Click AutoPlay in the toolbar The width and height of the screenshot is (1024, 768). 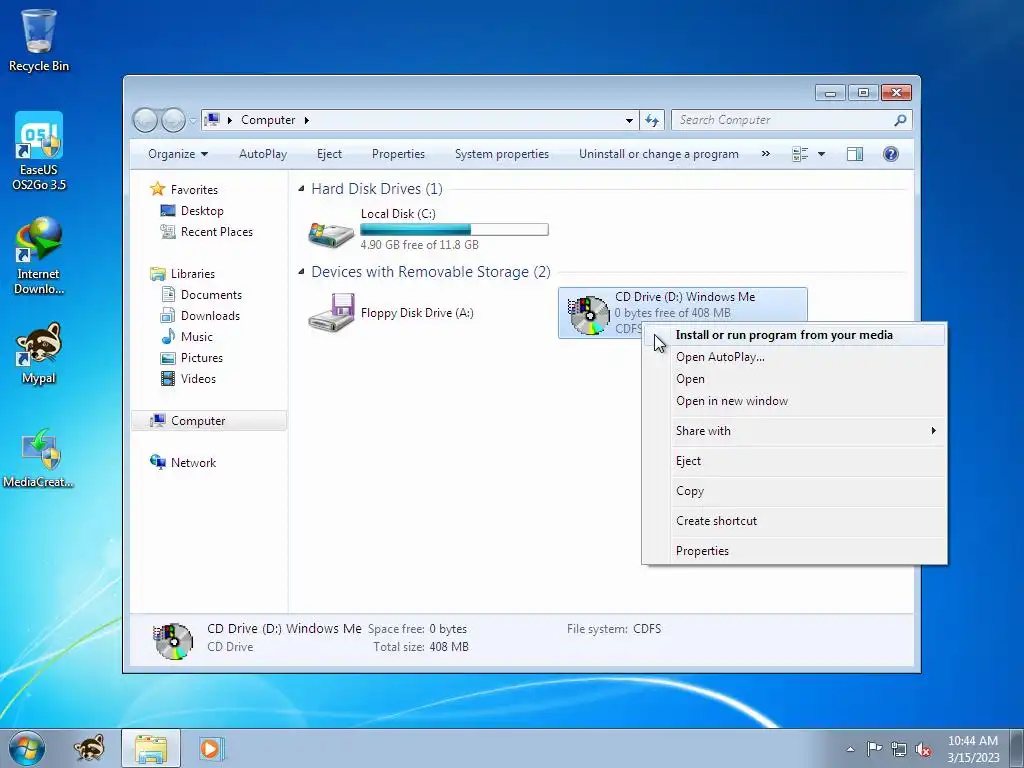click(263, 154)
